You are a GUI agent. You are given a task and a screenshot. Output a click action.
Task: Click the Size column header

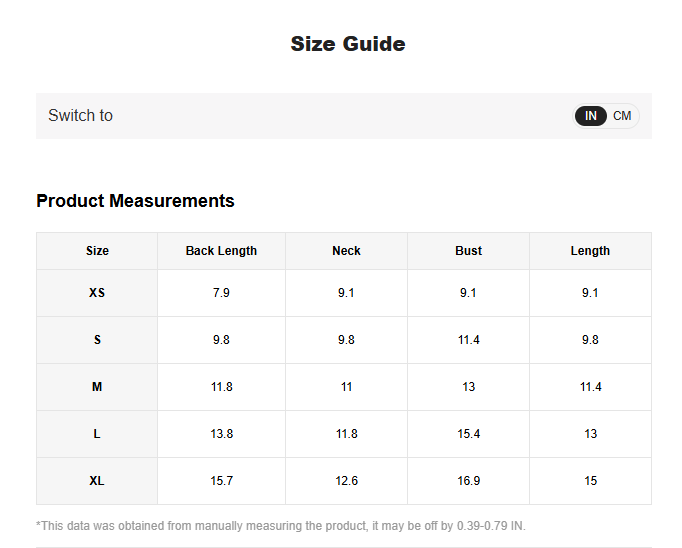click(97, 251)
